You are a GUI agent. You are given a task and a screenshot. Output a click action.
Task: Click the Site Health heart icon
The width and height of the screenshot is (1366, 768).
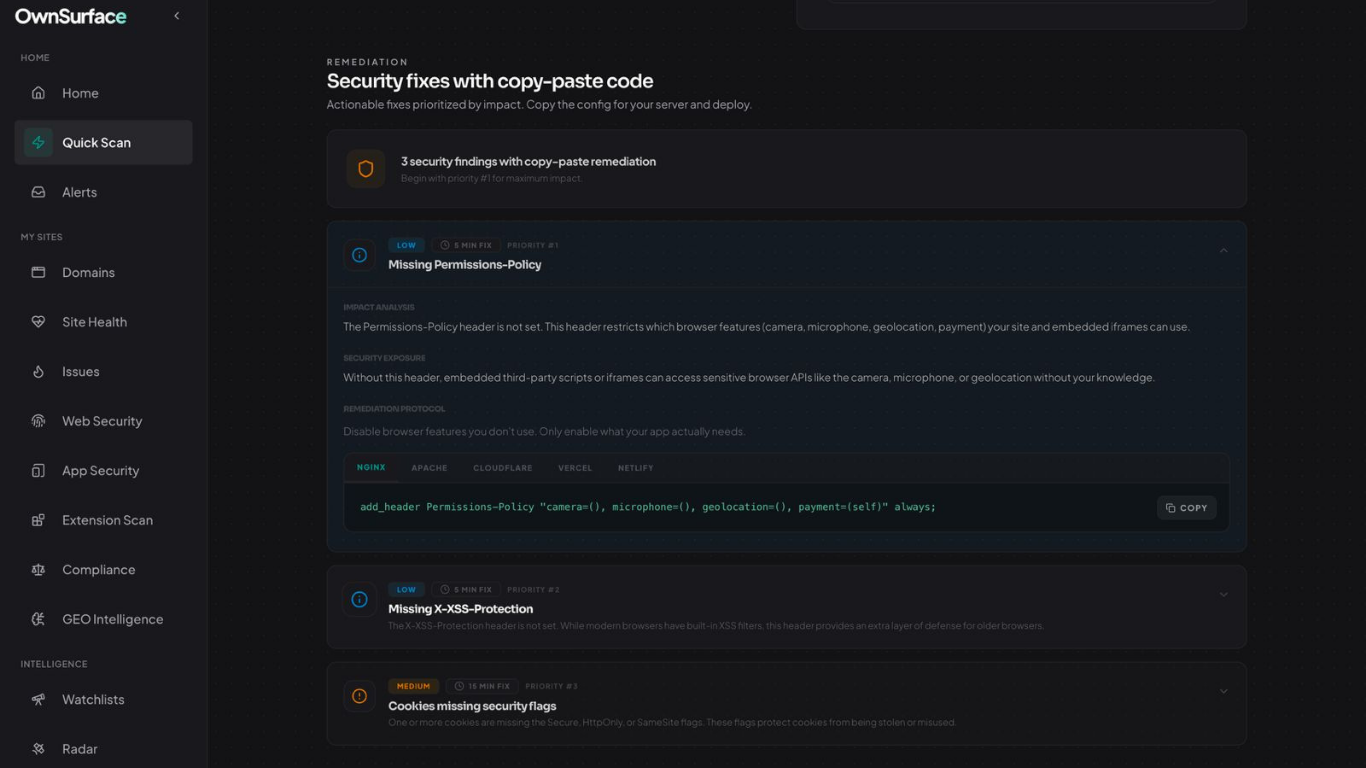coord(38,322)
